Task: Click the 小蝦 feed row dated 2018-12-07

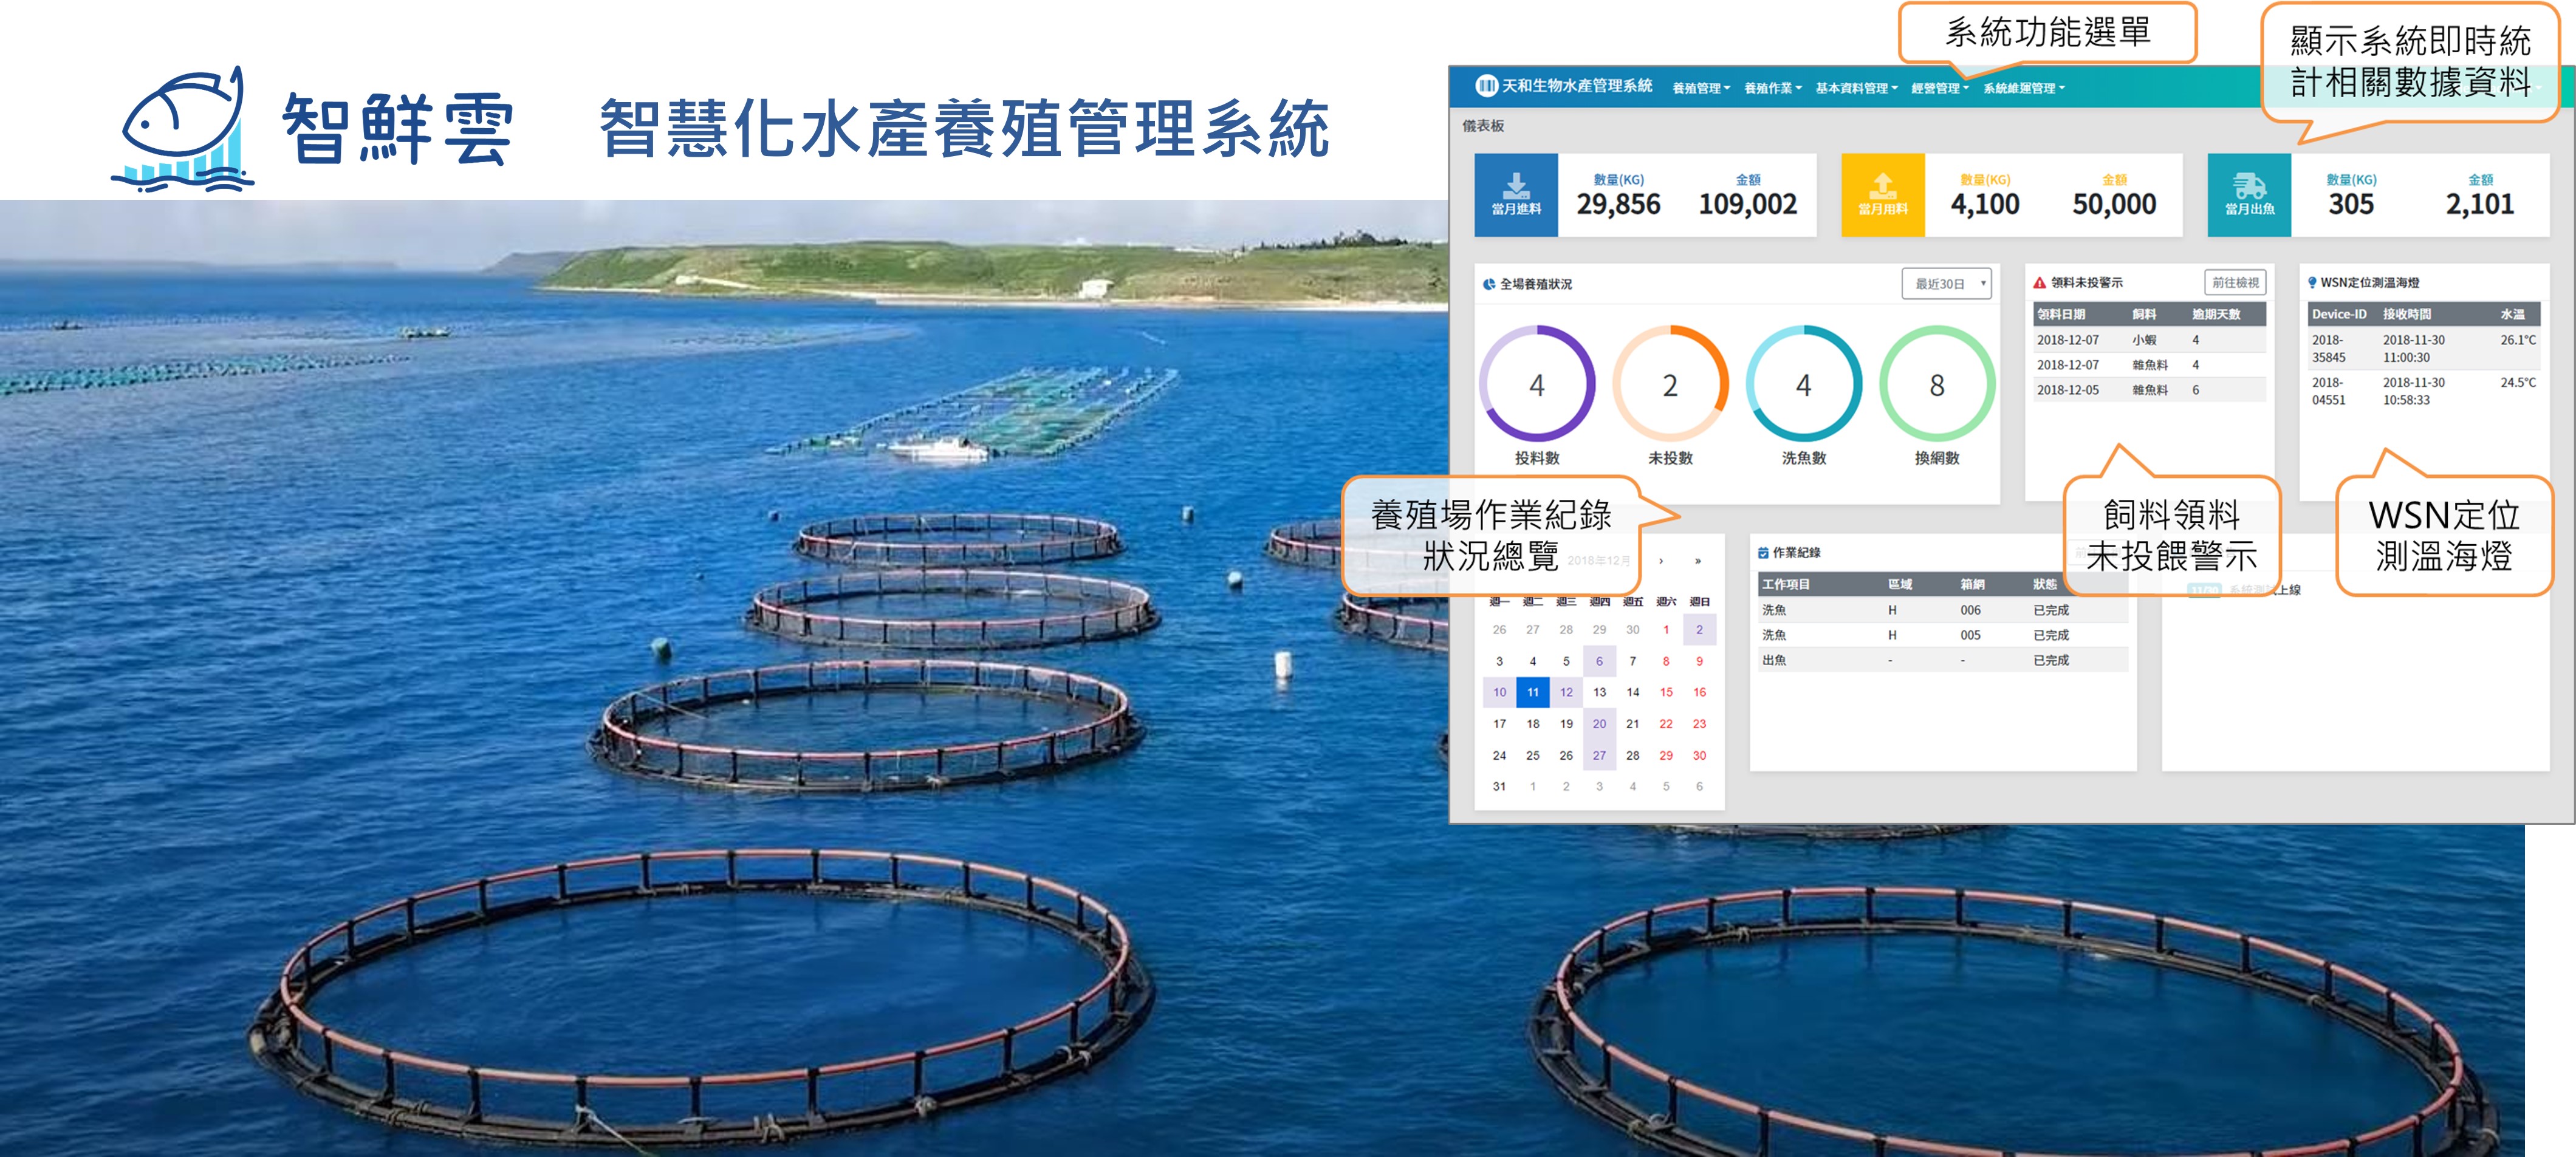Action: (x=2149, y=340)
